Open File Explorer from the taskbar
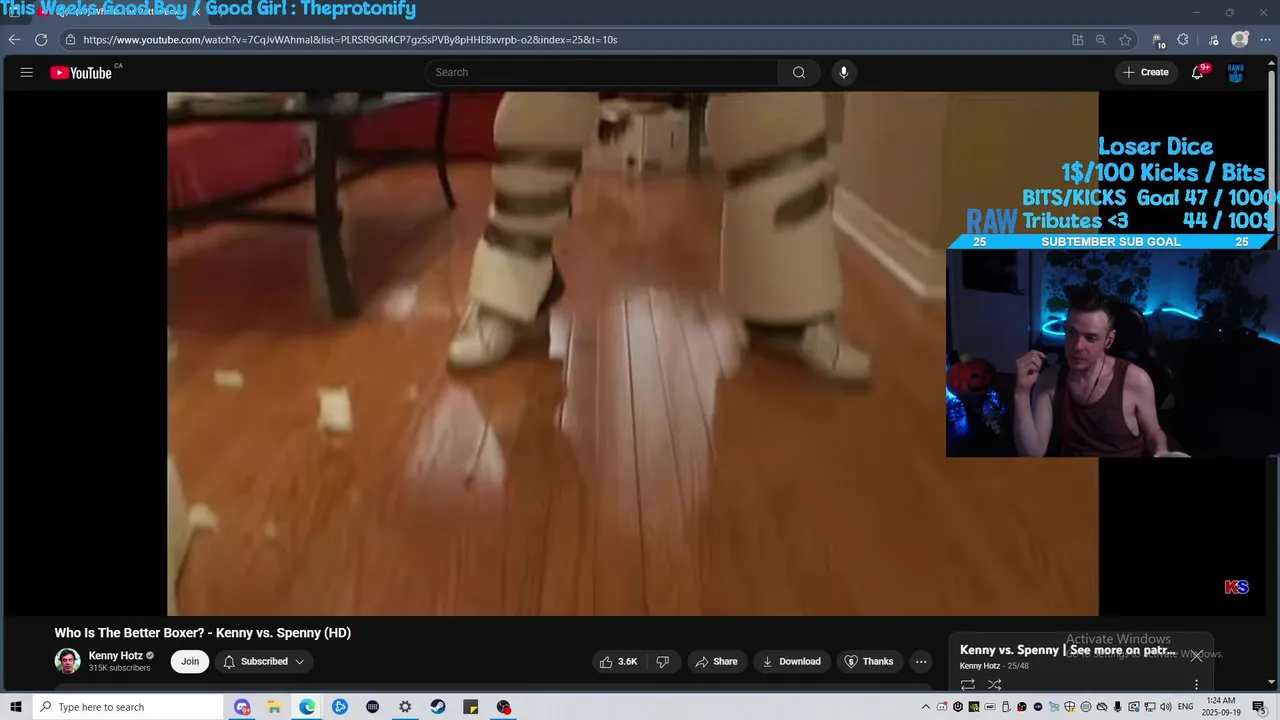Image resolution: width=1280 pixels, height=720 pixels. point(274,707)
